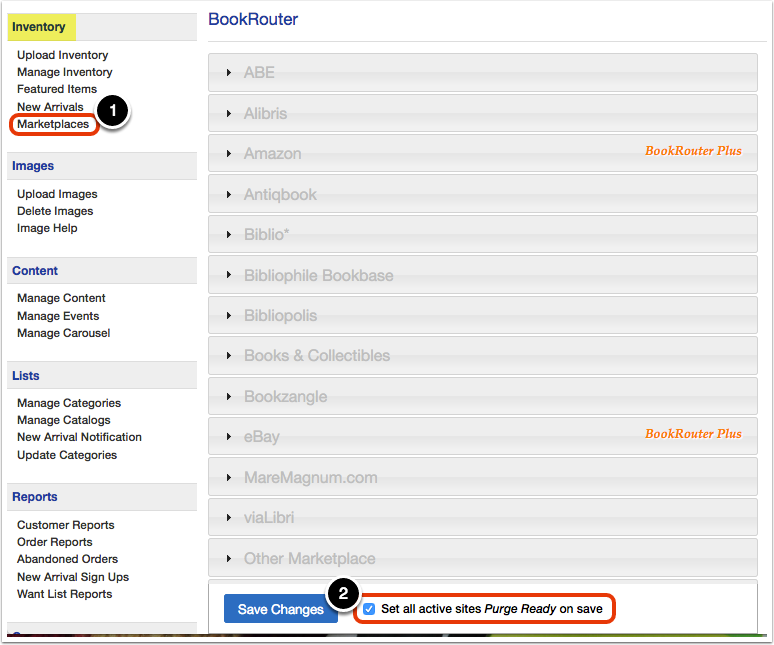Screen dimensions: 774x645
Task: Open Manage Events link
Action: [x=58, y=316]
